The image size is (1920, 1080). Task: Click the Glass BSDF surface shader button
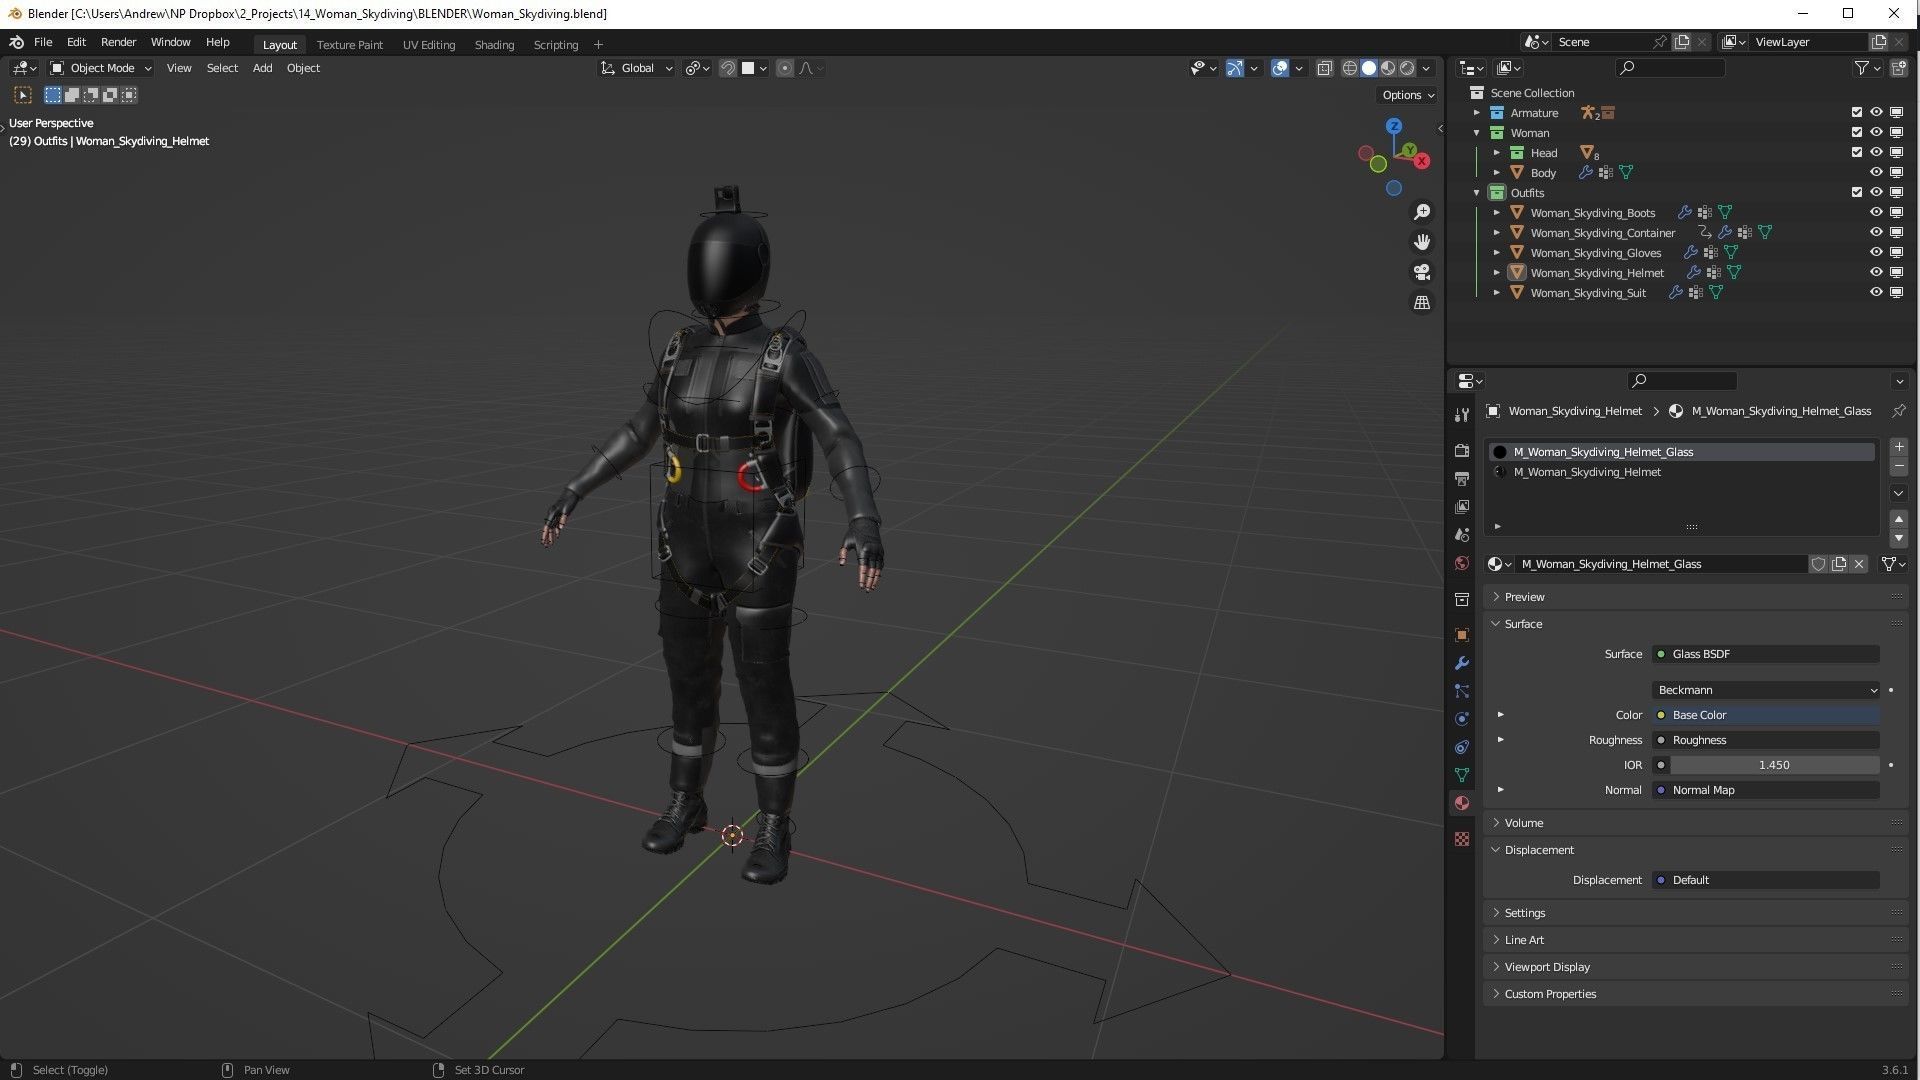pos(1766,654)
